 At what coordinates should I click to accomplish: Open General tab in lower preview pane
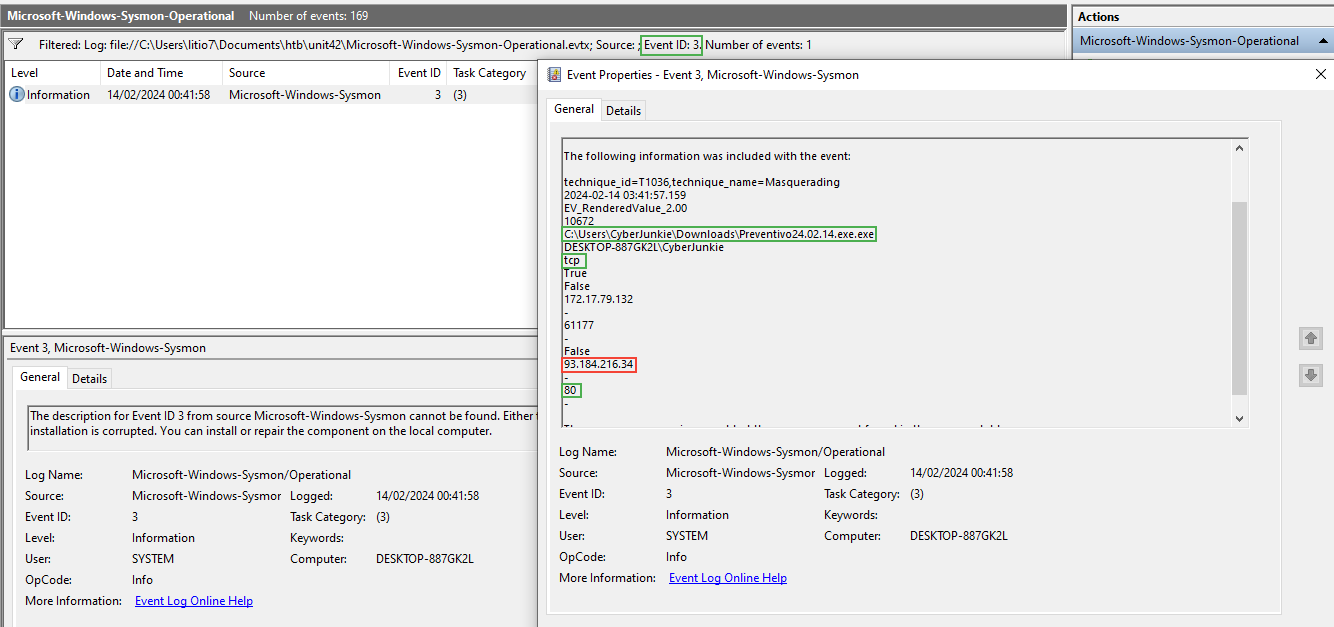(40, 377)
